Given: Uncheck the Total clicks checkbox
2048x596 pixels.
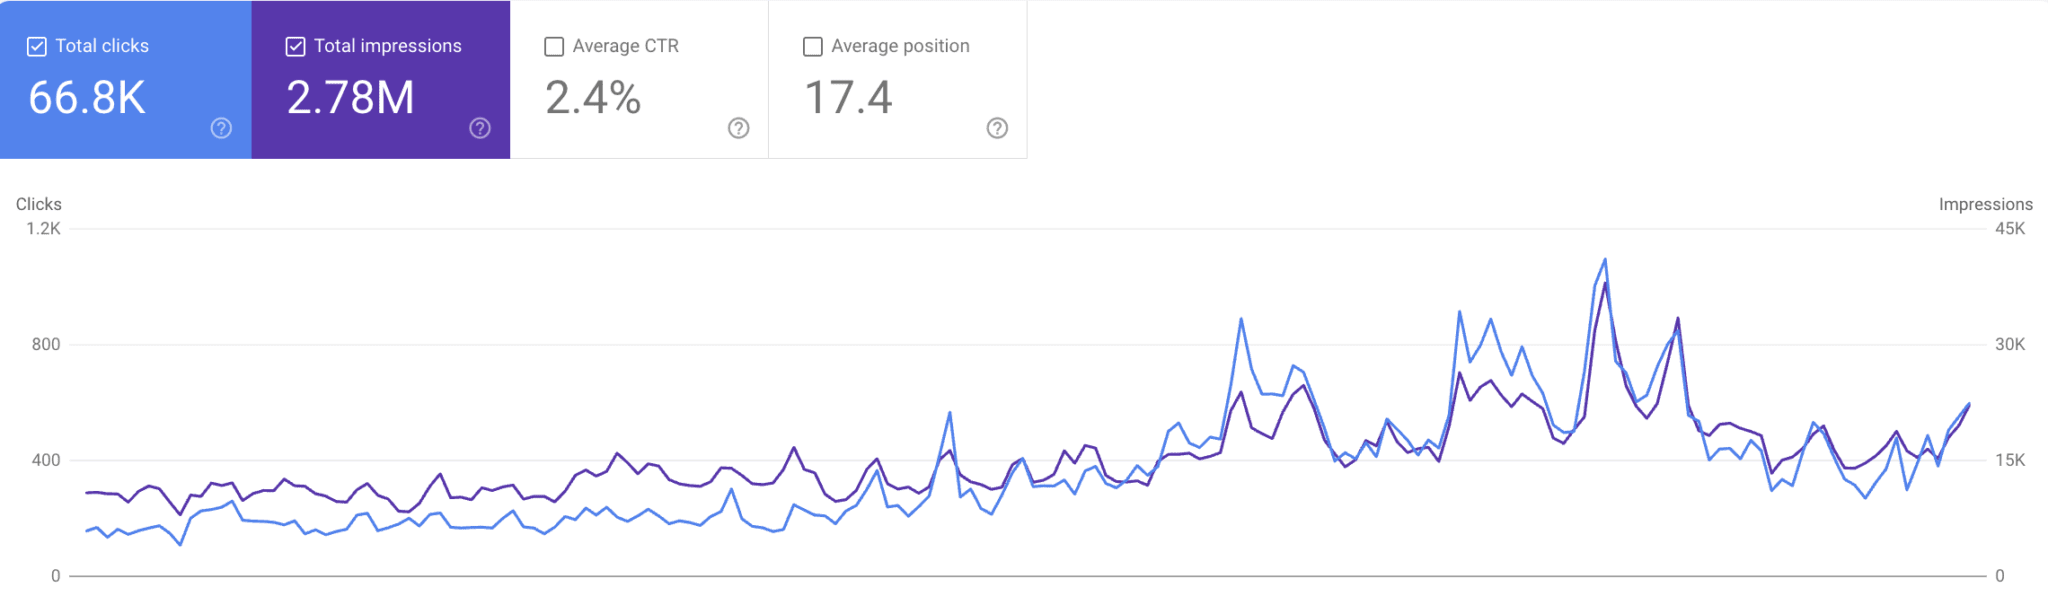Looking at the screenshot, I should click(x=37, y=46).
